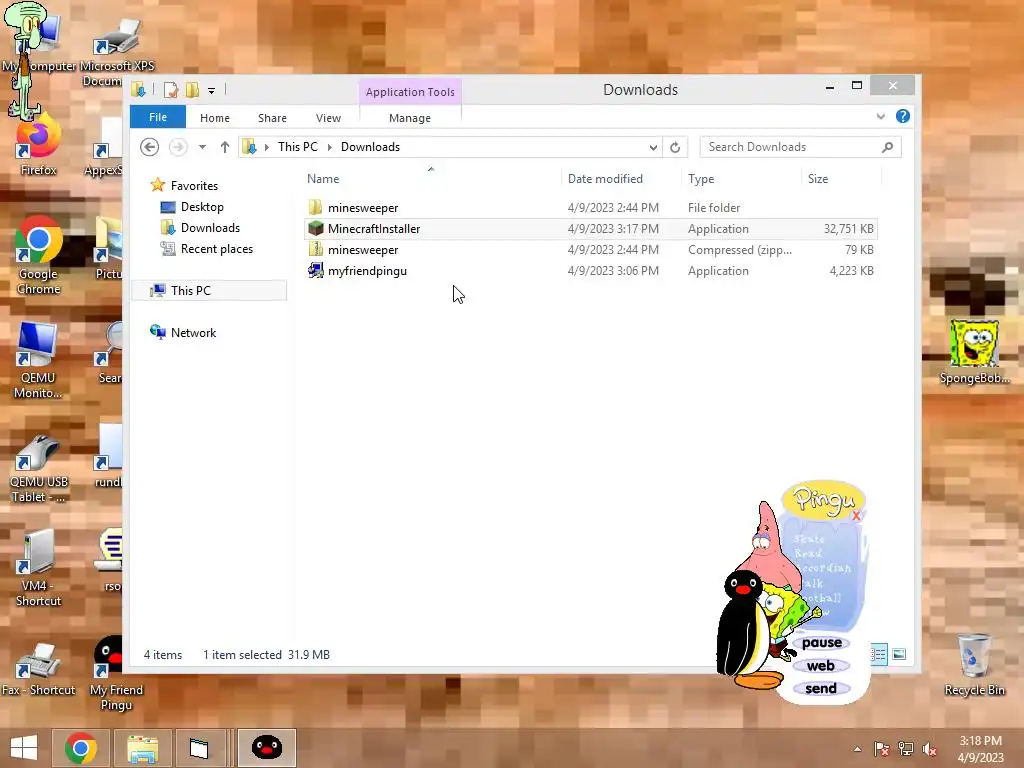Select the QEMU Monitor desktop shortcut
This screenshot has height=768, width=1024.
(x=38, y=360)
